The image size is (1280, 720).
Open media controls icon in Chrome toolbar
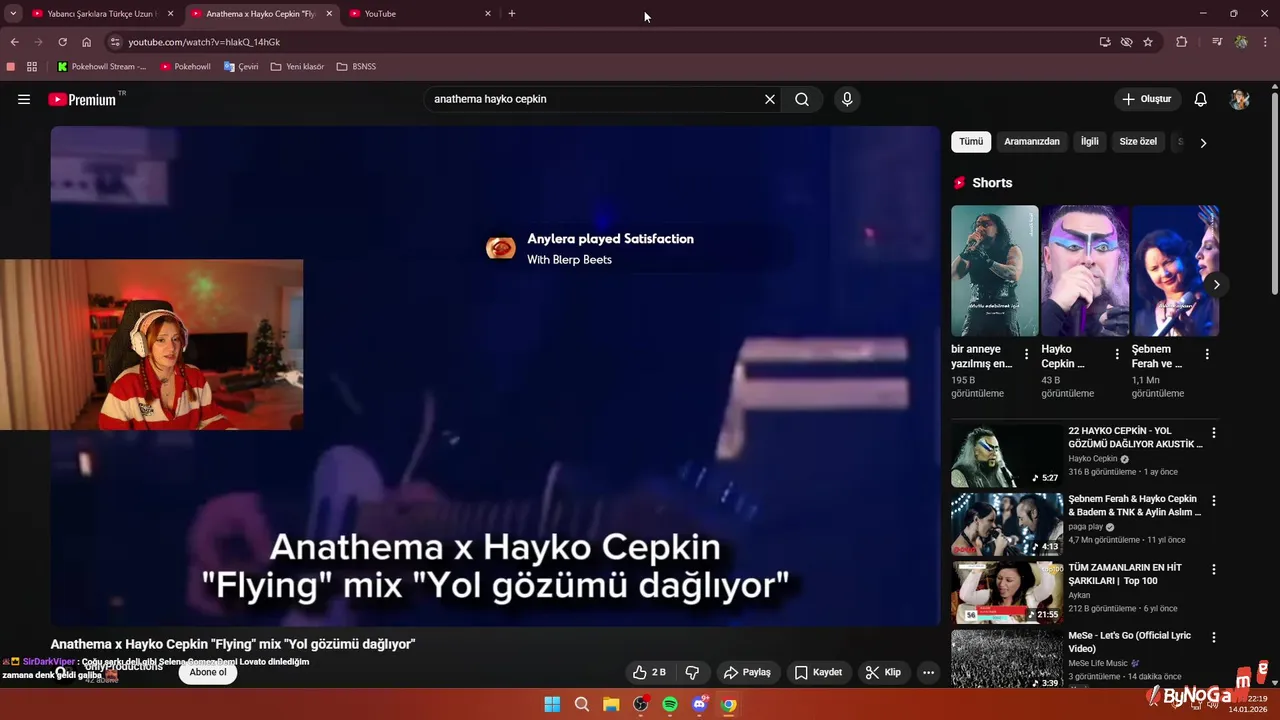pos(1217,42)
